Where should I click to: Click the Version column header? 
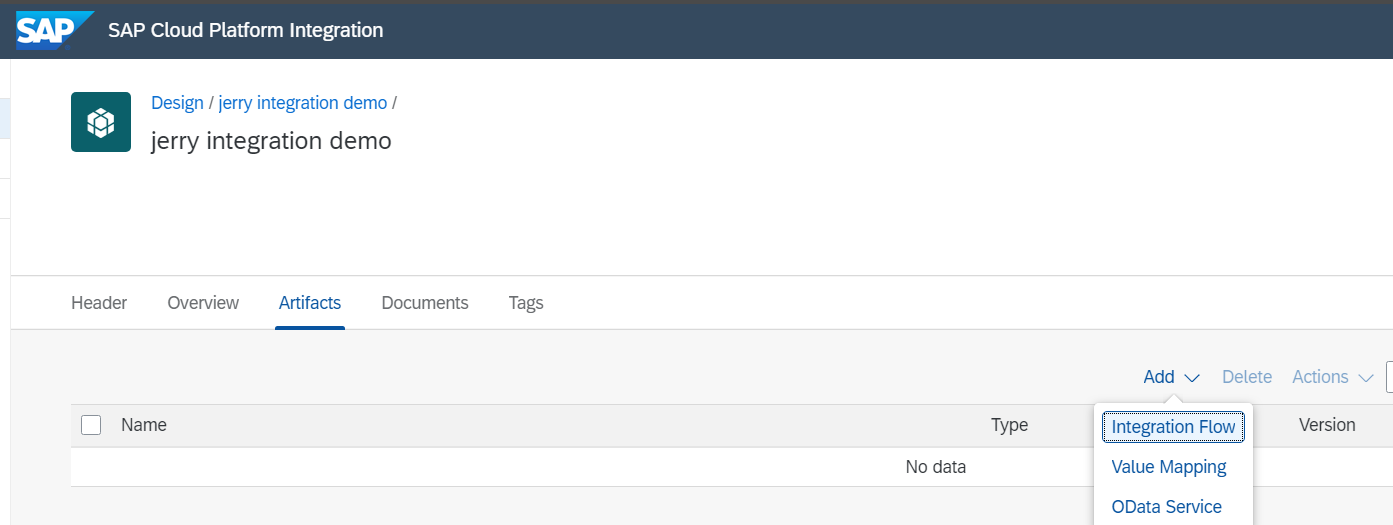pos(1327,425)
